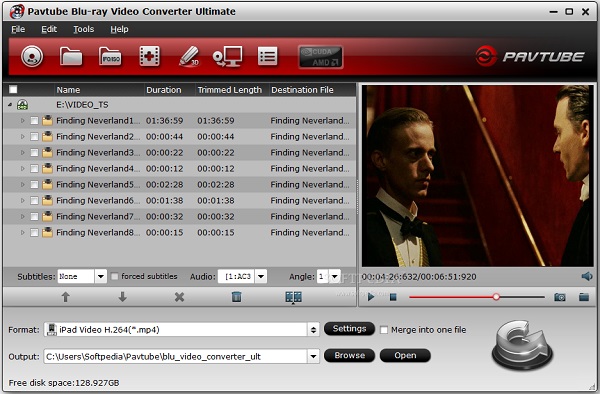Screen dimensions: 600x394
Task: Click the preview seek slider handle
Action: tap(496, 297)
